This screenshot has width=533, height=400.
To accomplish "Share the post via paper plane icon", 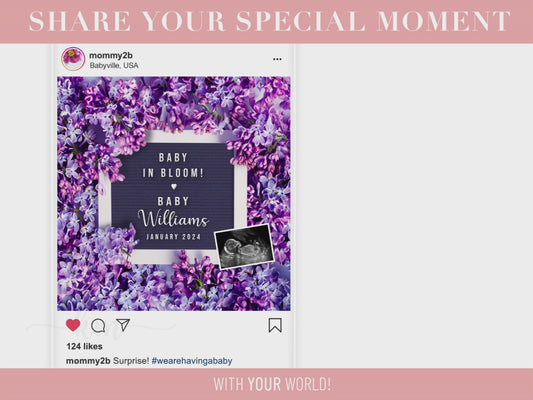I will 123,325.
